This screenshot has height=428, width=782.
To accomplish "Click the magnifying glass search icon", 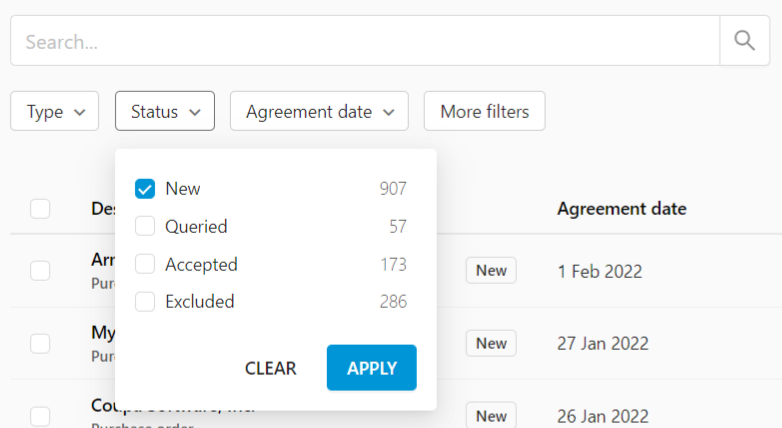I will coord(744,40).
